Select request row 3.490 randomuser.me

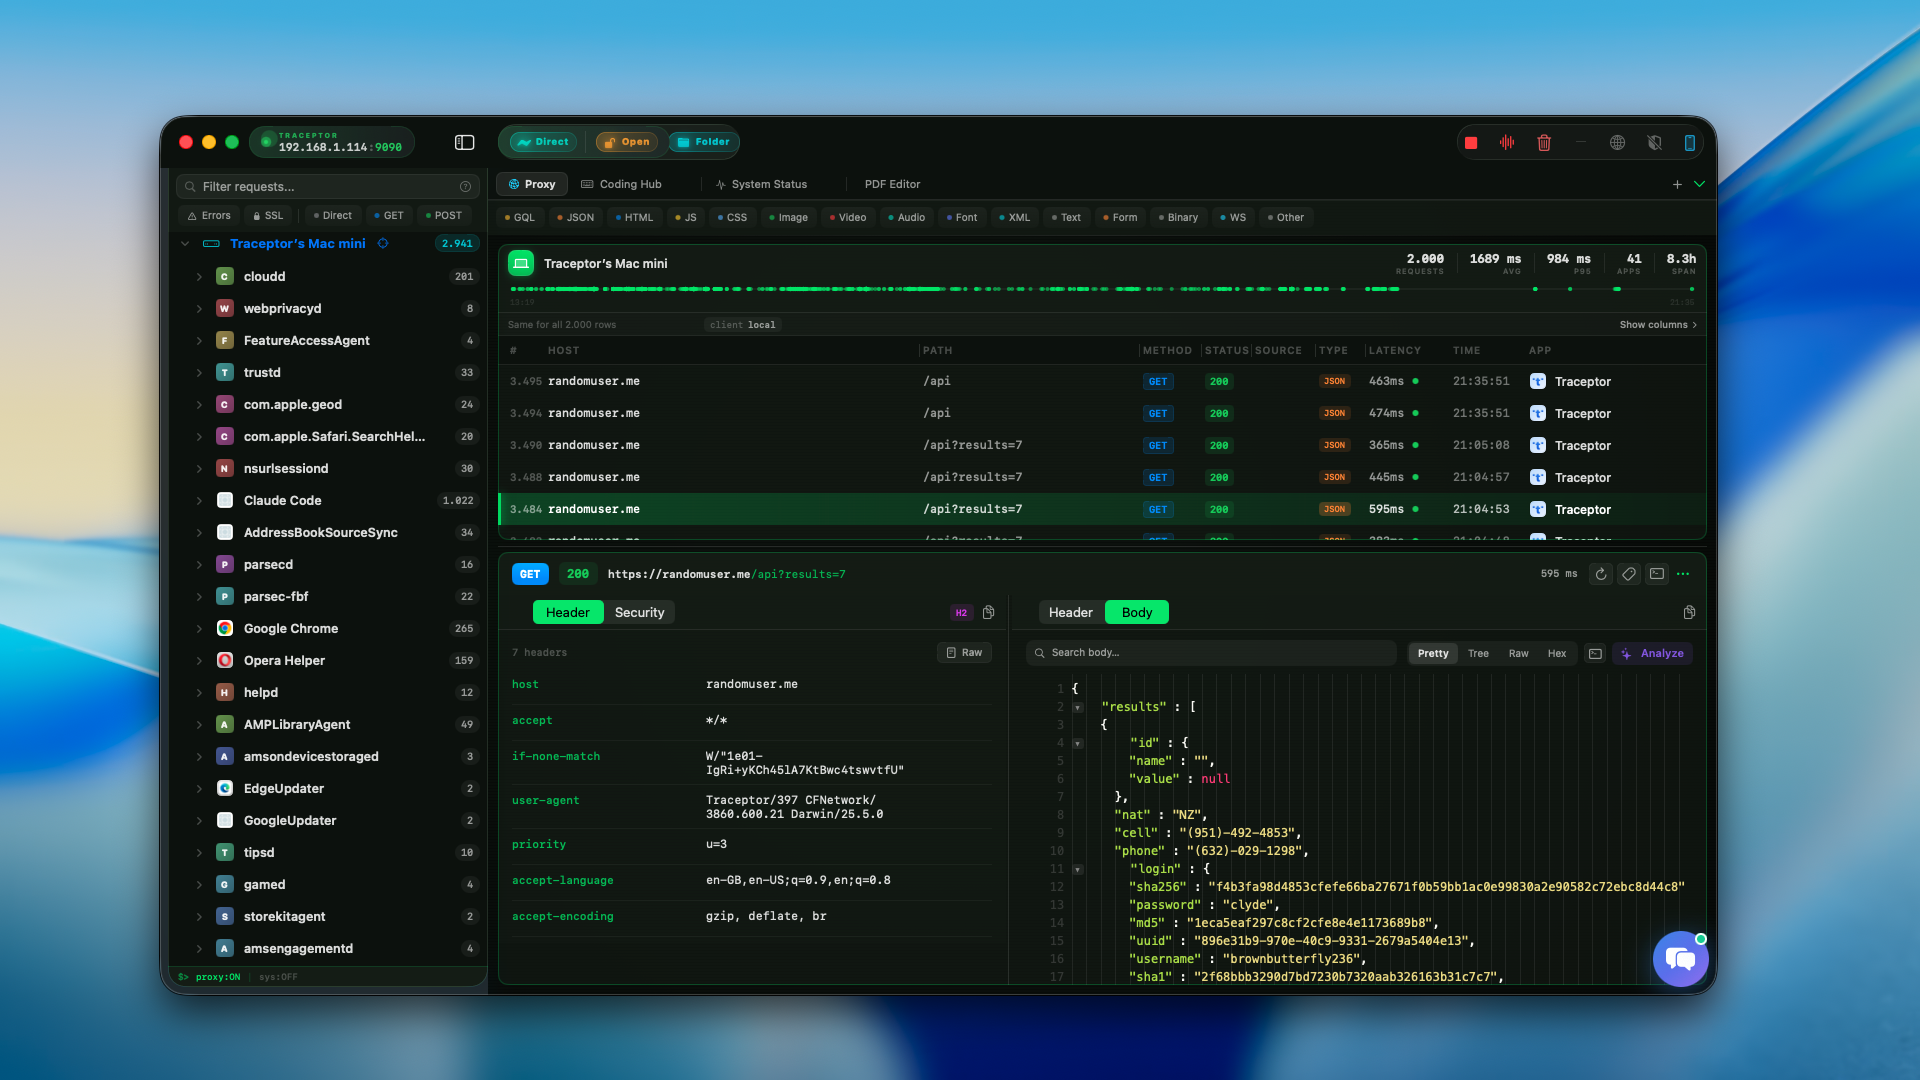click(1102, 446)
